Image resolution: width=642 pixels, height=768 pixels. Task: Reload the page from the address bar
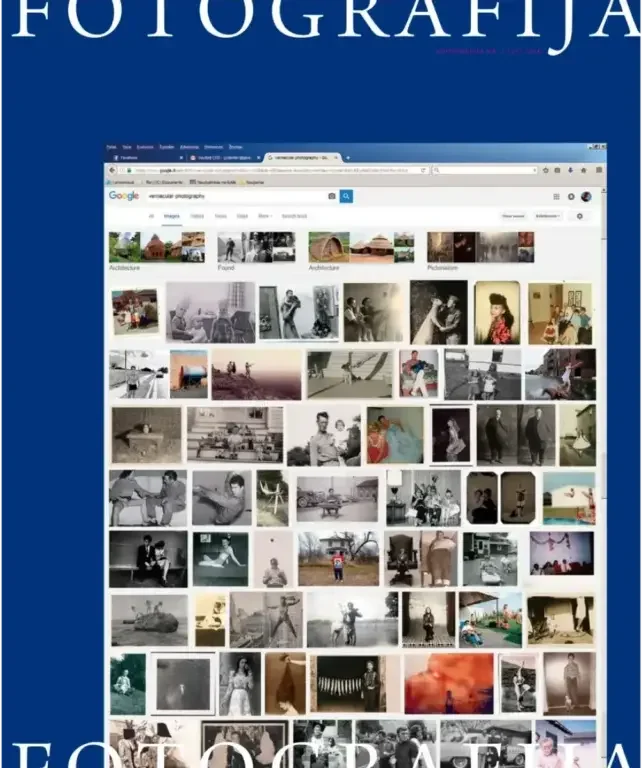tap(423, 170)
